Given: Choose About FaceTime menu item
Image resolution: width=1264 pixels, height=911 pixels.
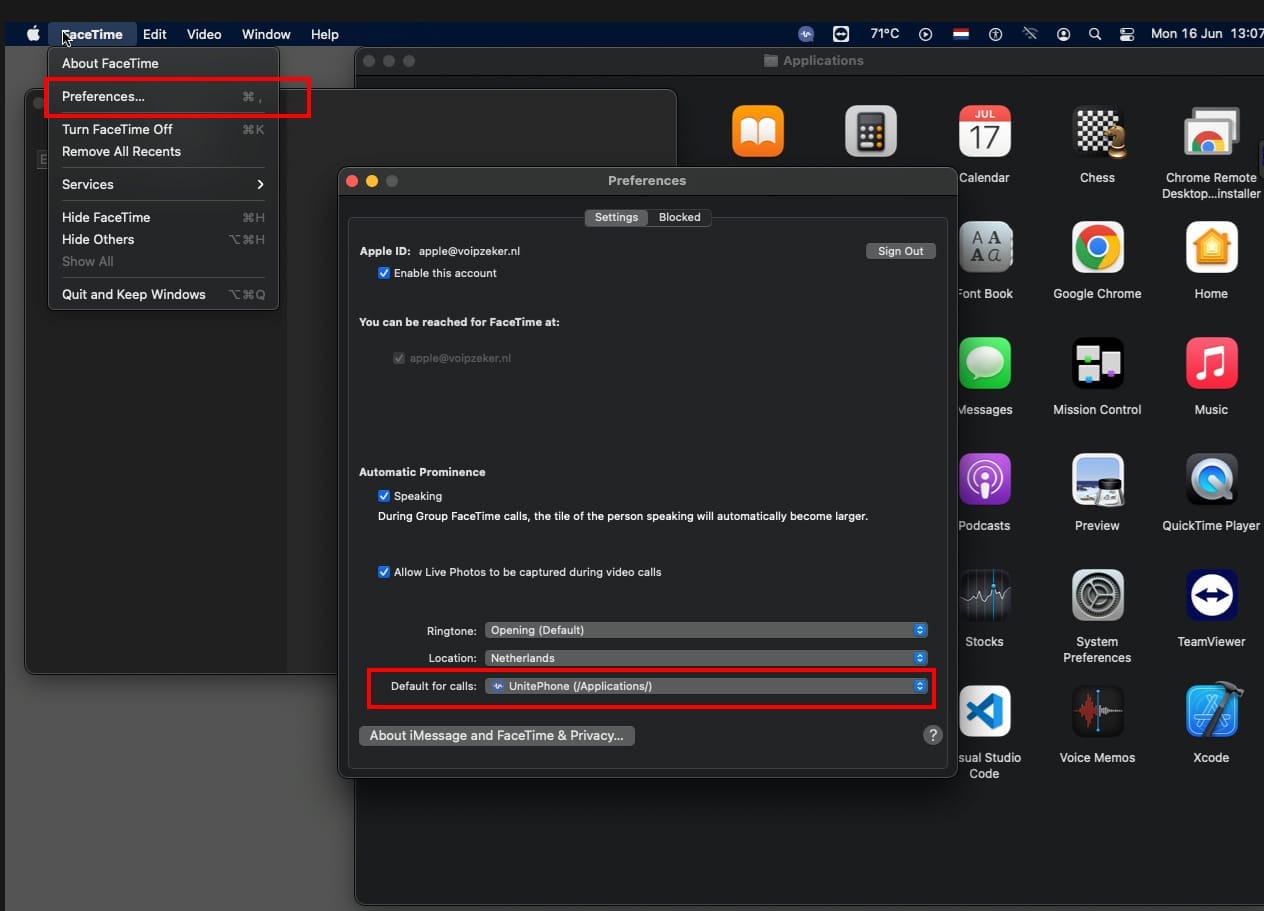Looking at the screenshot, I should [163, 63].
